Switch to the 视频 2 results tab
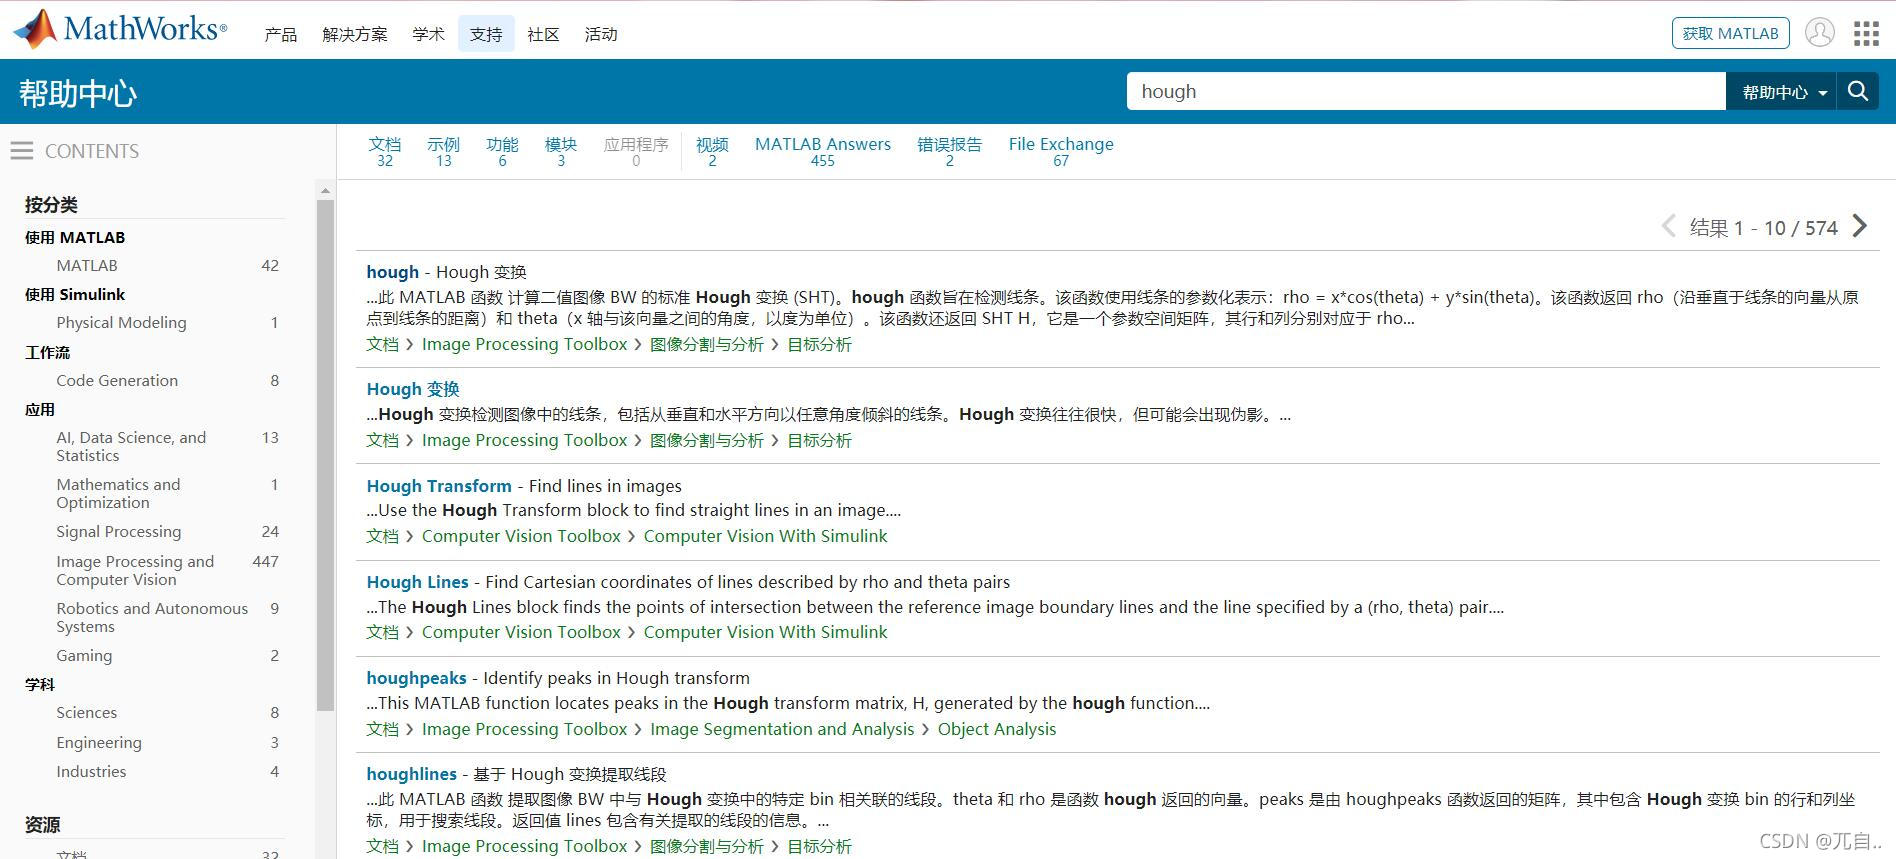Image resolution: width=1896 pixels, height=859 pixels. tap(712, 152)
